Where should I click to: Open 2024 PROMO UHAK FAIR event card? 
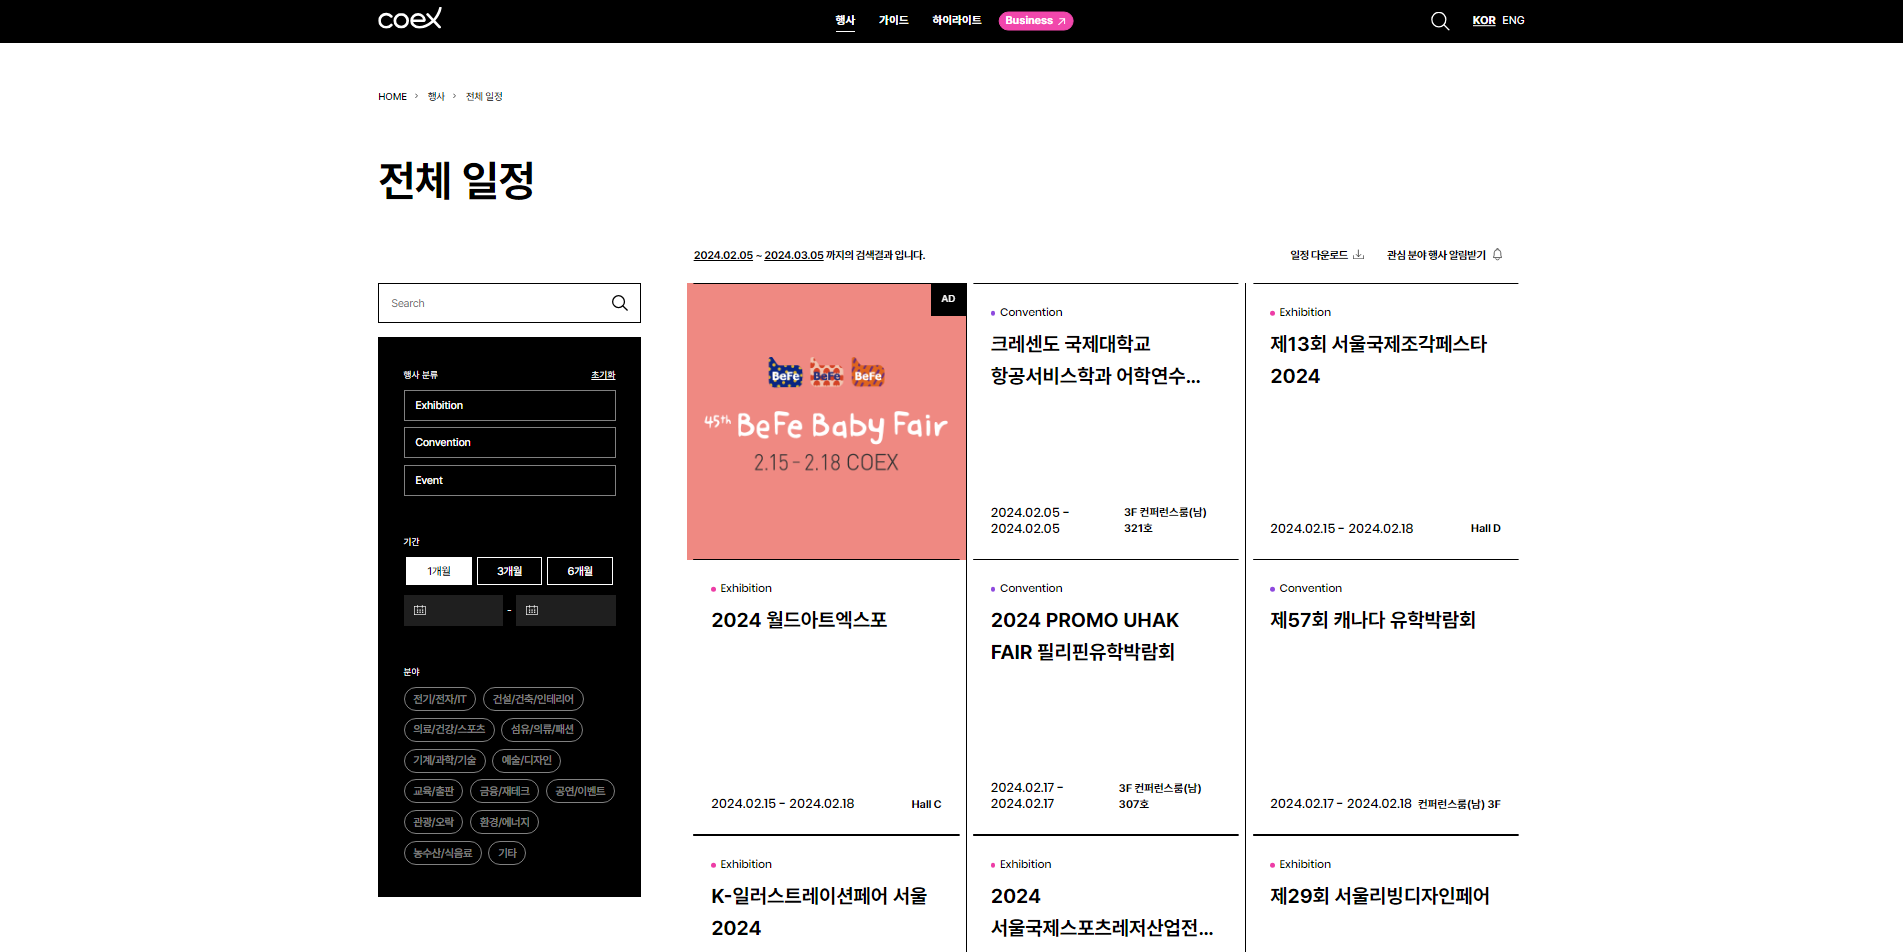tap(1106, 697)
